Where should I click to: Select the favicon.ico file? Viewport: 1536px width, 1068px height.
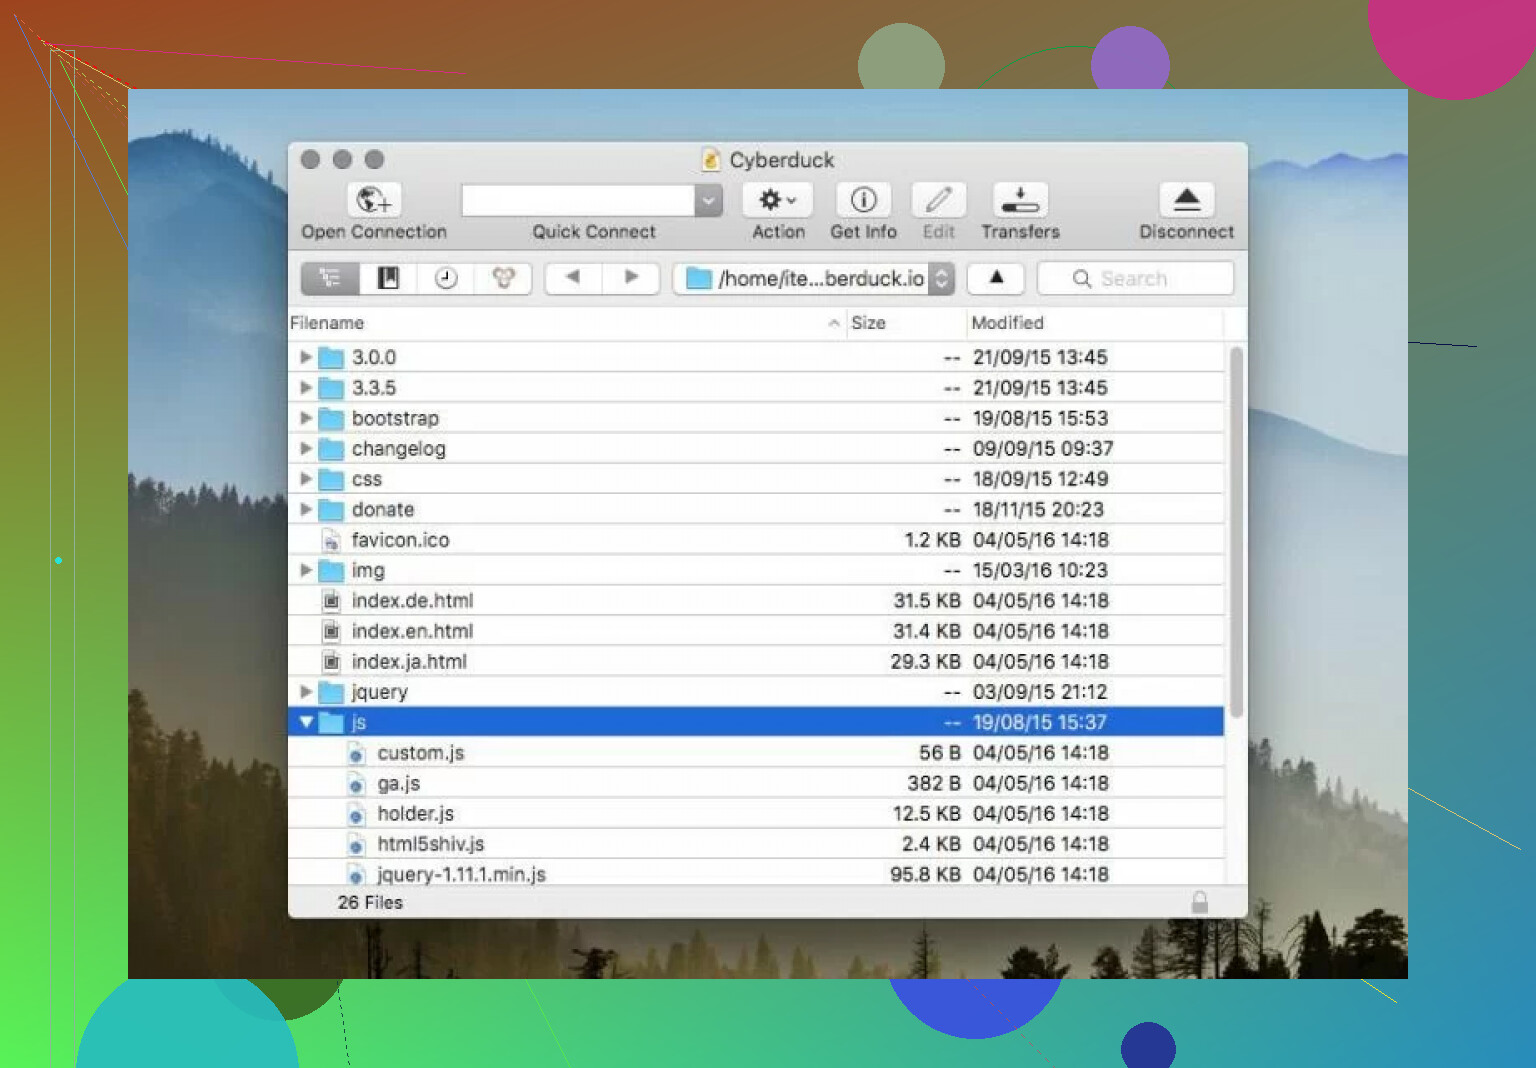(x=400, y=540)
